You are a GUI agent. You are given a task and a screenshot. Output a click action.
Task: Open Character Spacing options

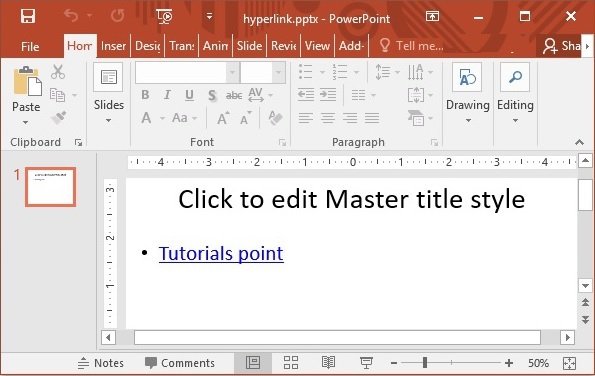coord(260,95)
